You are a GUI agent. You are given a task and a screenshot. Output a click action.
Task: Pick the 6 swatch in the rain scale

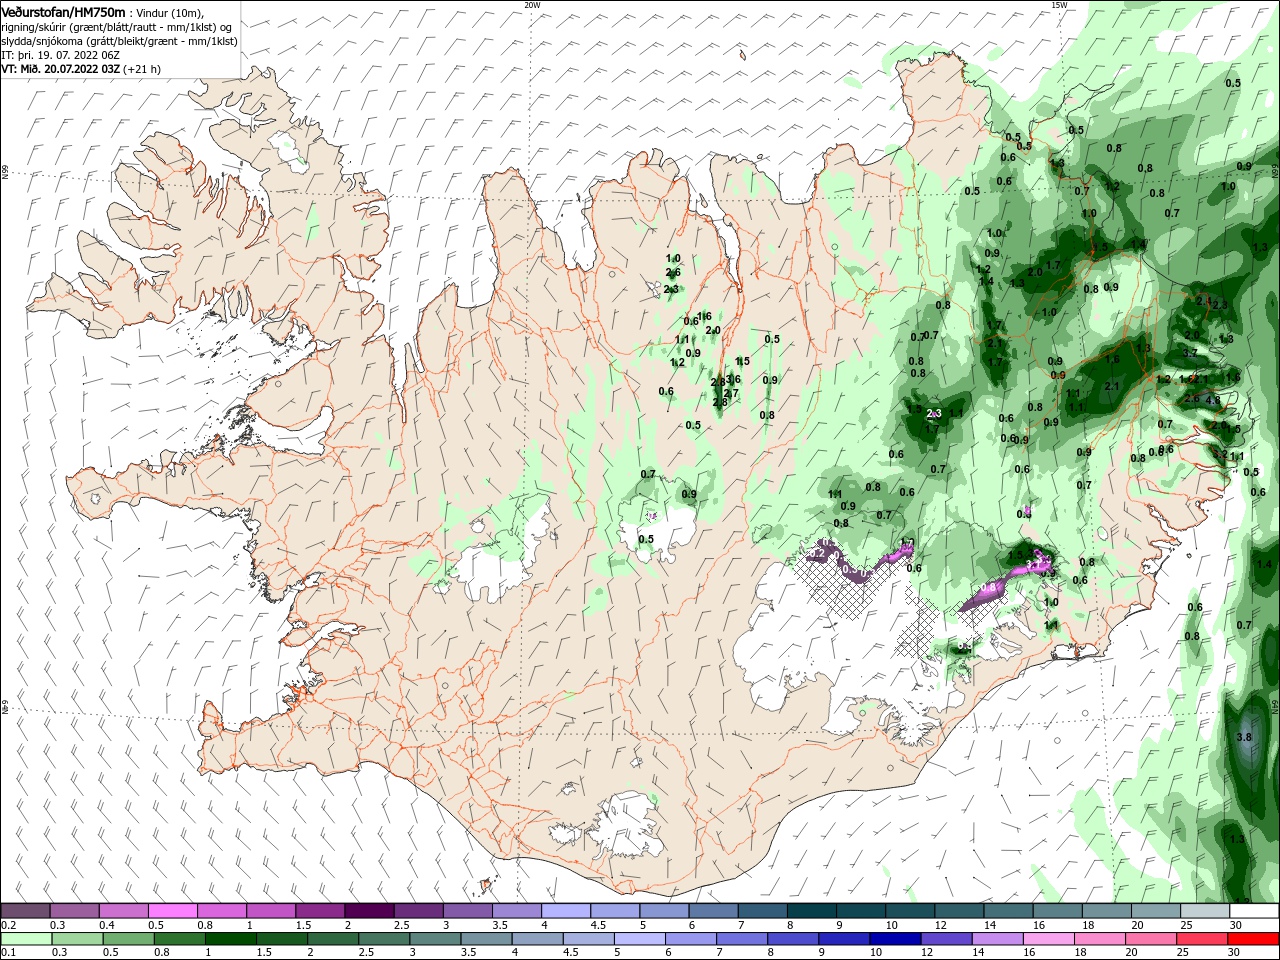691,939
